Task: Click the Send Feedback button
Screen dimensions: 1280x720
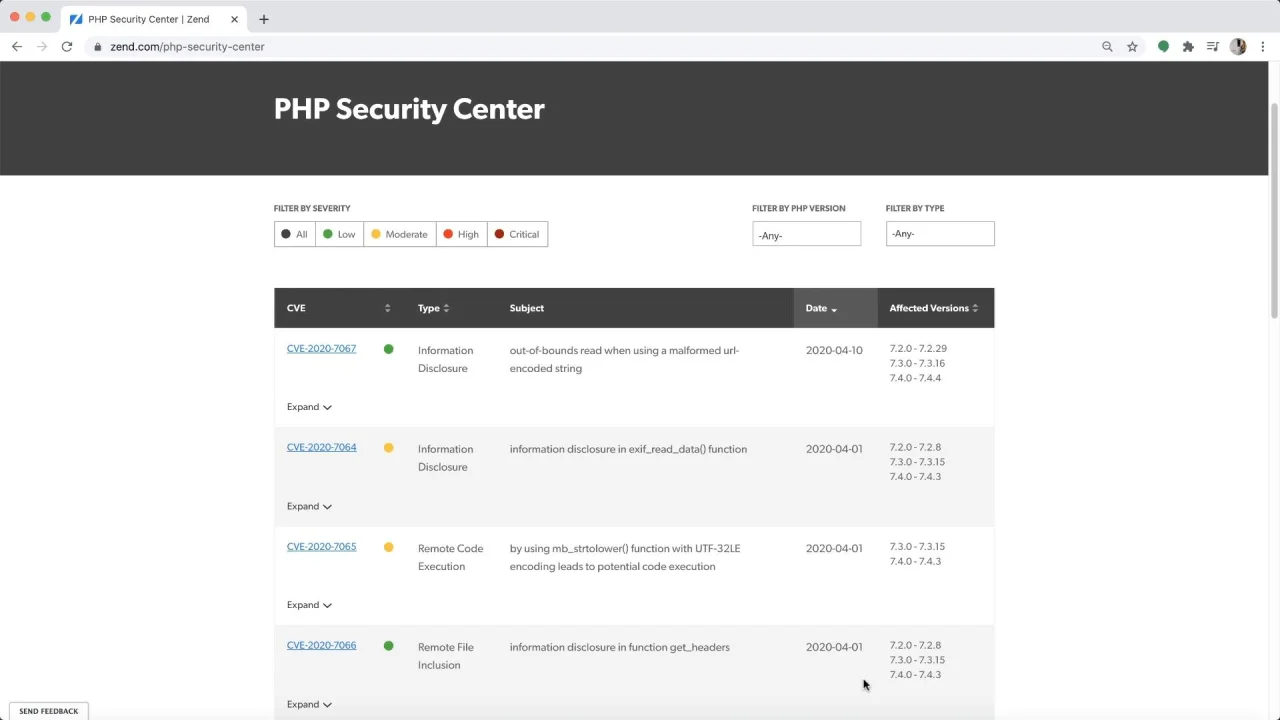Action: point(48,711)
